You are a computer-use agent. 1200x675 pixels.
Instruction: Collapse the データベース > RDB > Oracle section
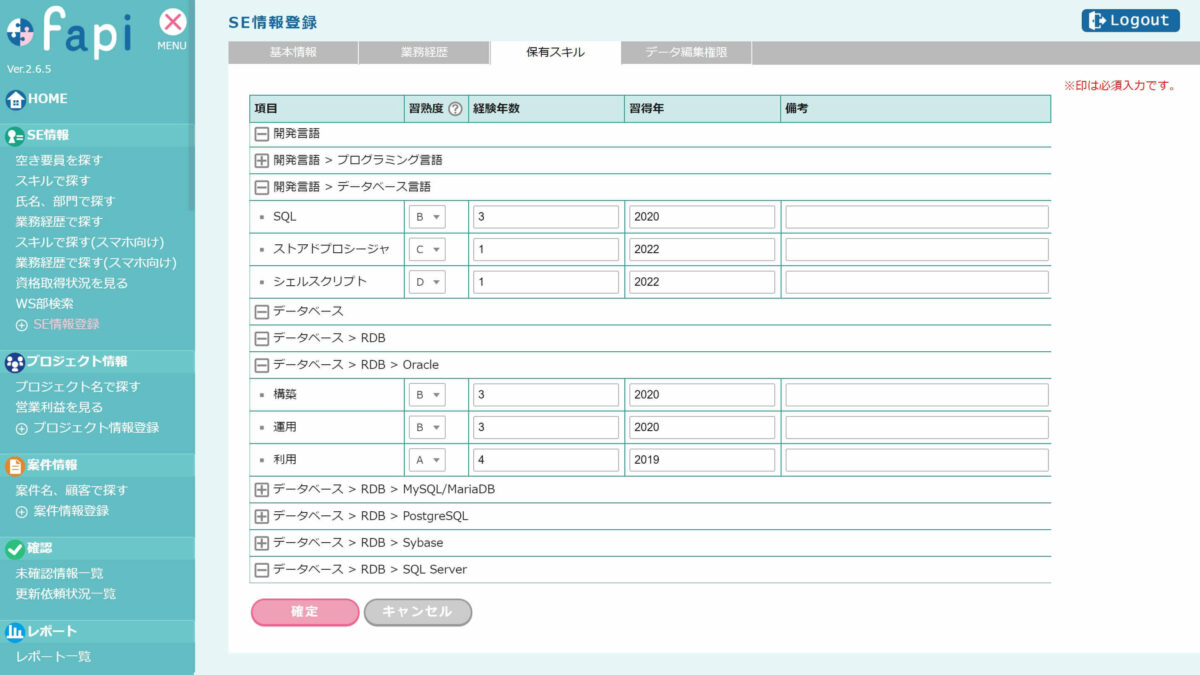262,366
